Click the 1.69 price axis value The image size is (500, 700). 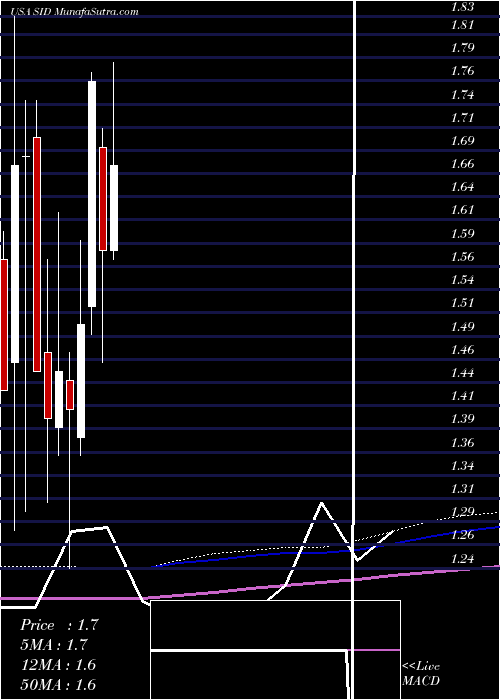[463, 141]
